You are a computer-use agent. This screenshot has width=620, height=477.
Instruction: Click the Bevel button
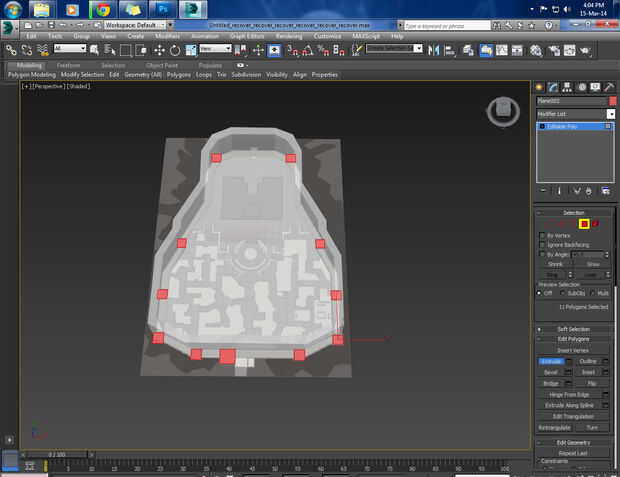tap(551, 372)
